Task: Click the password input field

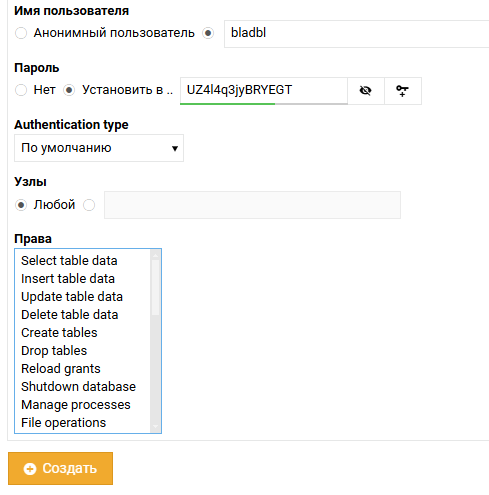Action: click(264, 91)
